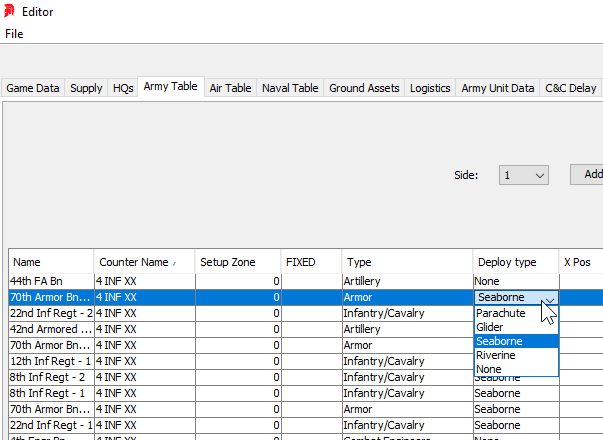Open the Side dropdown
This screenshot has height=440, width=603.
pos(524,175)
